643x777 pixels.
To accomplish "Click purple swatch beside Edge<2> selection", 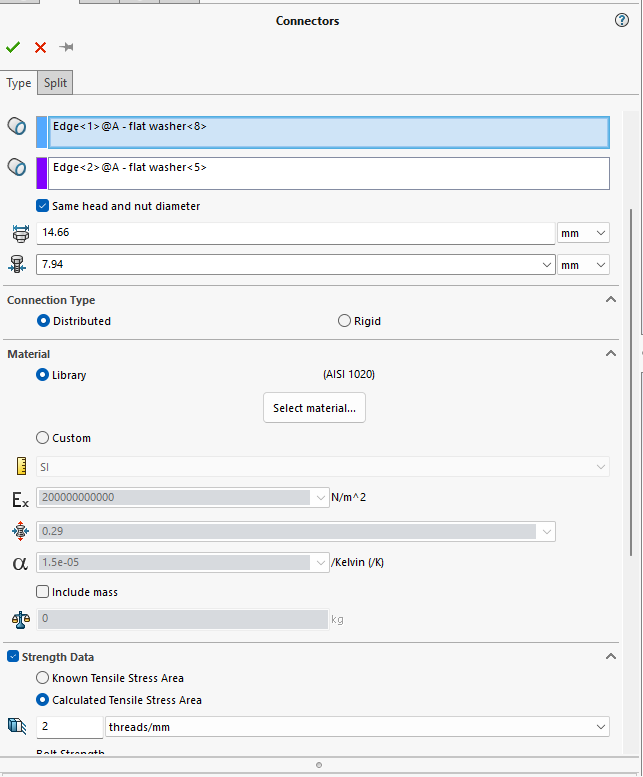I will (42, 173).
